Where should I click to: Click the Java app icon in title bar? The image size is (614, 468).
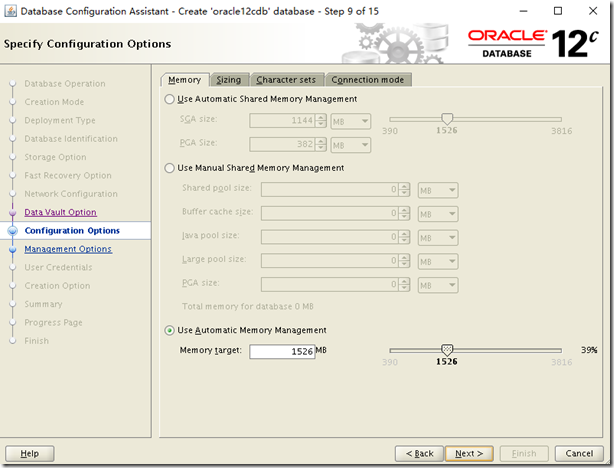pyautogui.click(x=11, y=11)
